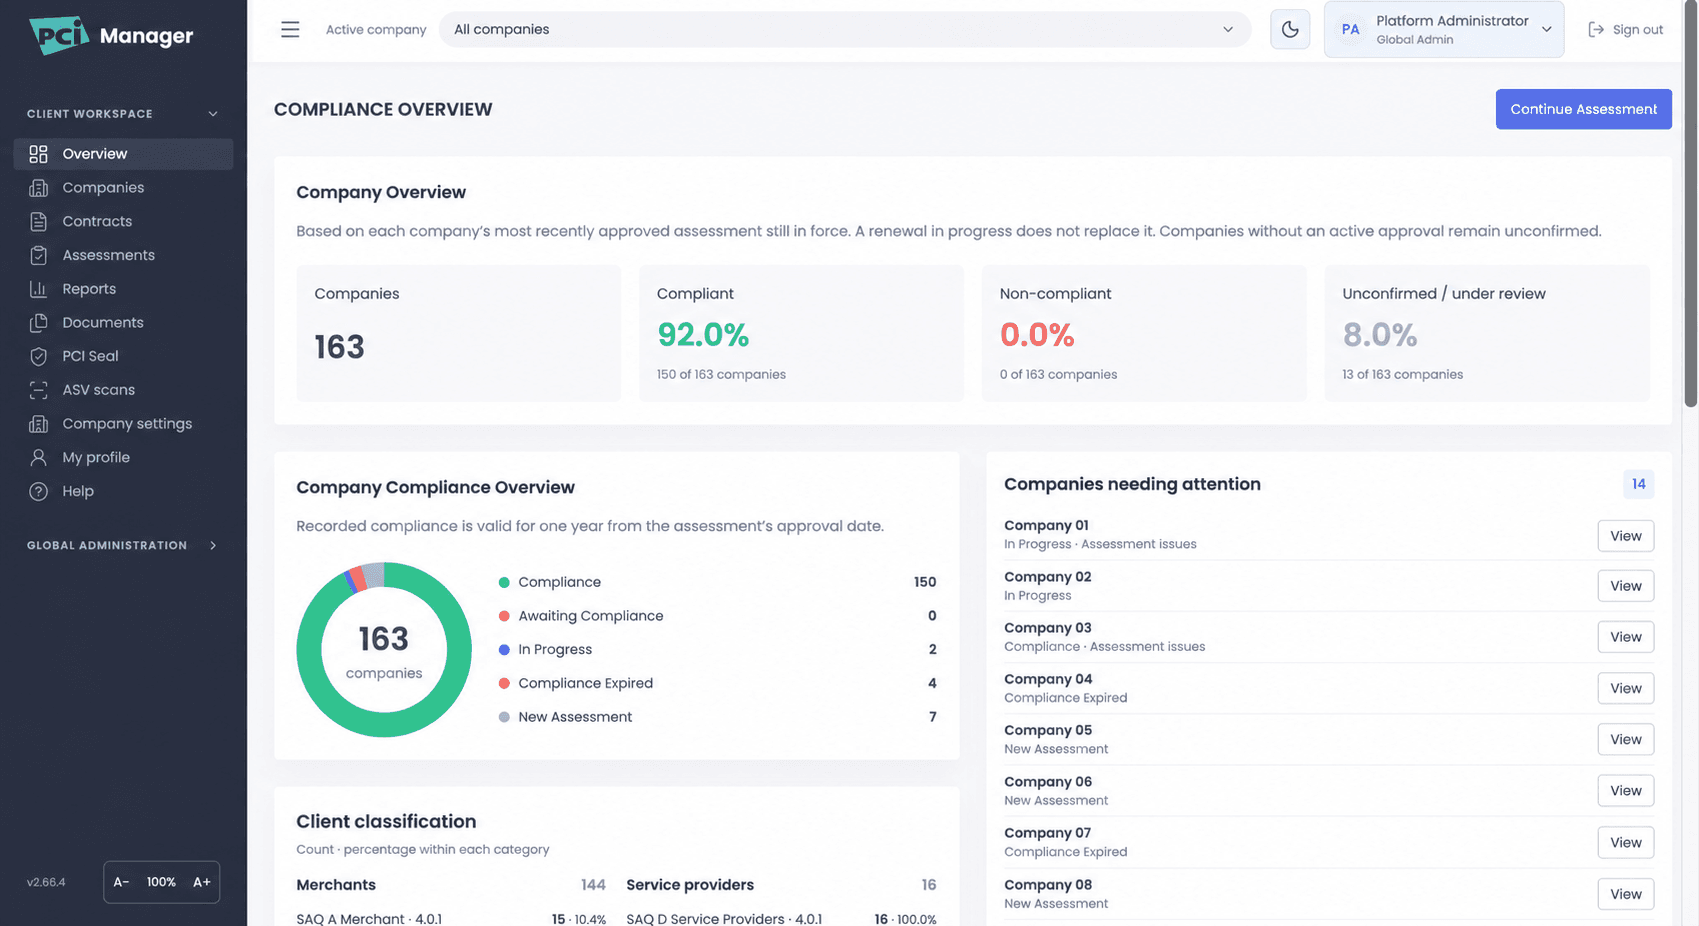Open the Reports section
1699x926 pixels.
[123, 289]
